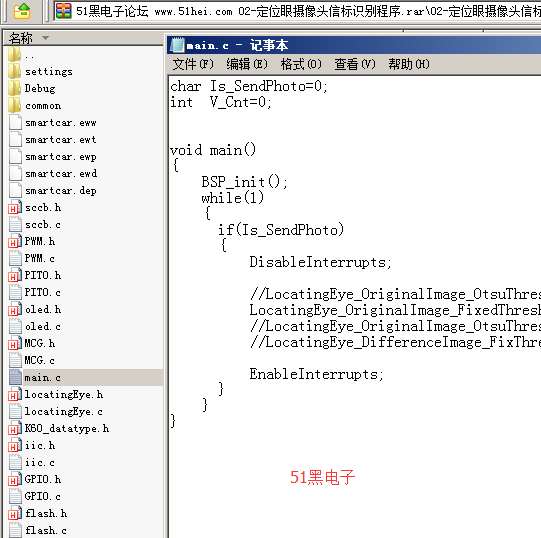This screenshot has height=538, width=541.
Task: Click the Notepad icon in the main.c title bar
Action: coord(178,45)
